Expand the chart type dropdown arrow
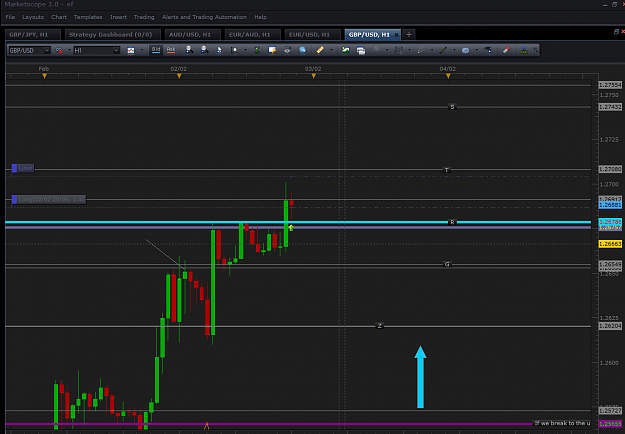 tap(142, 51)
